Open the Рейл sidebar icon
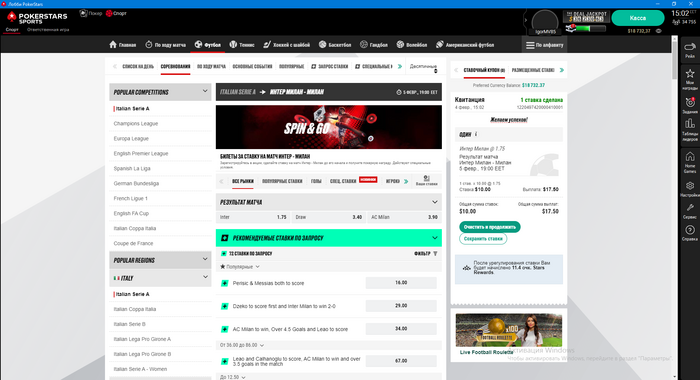Image resolution: width=700 pixels, height=380 pixels. [690, 50]
